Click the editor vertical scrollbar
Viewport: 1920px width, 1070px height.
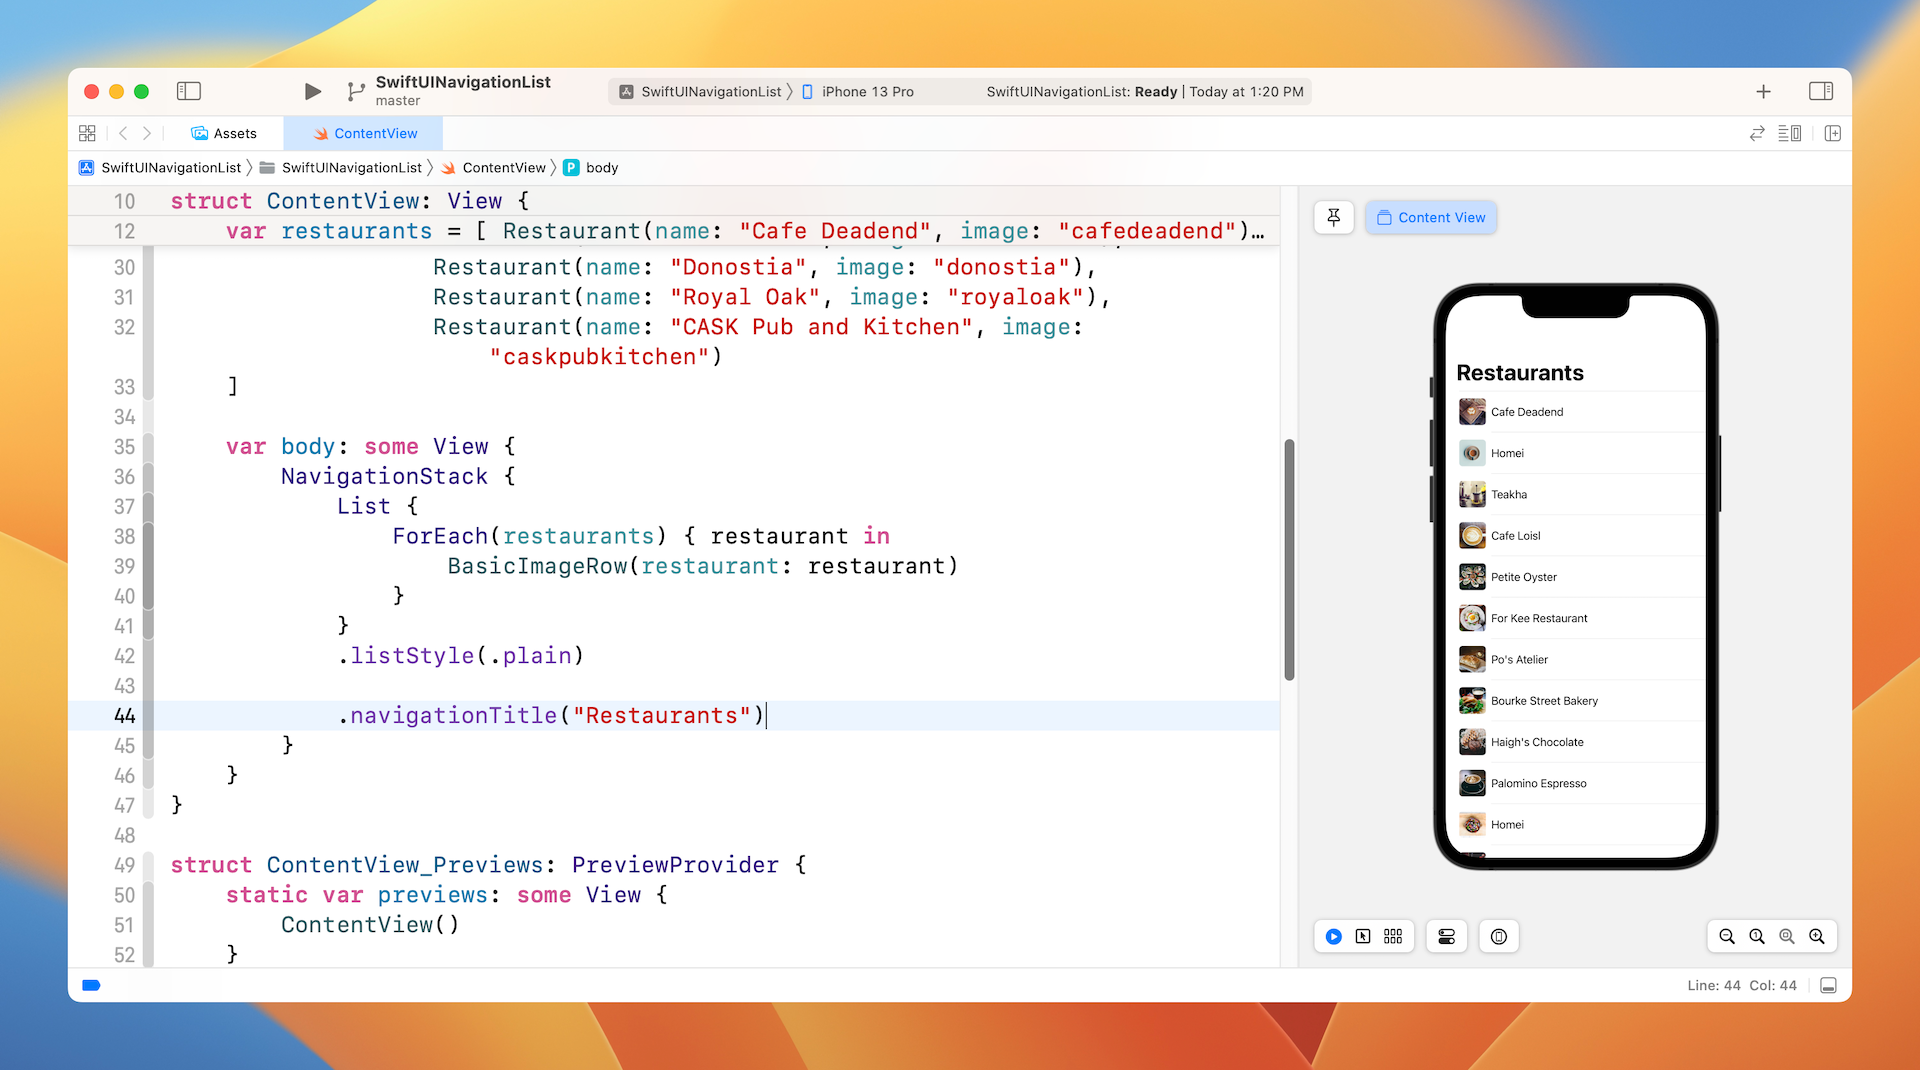[1289, 560]
